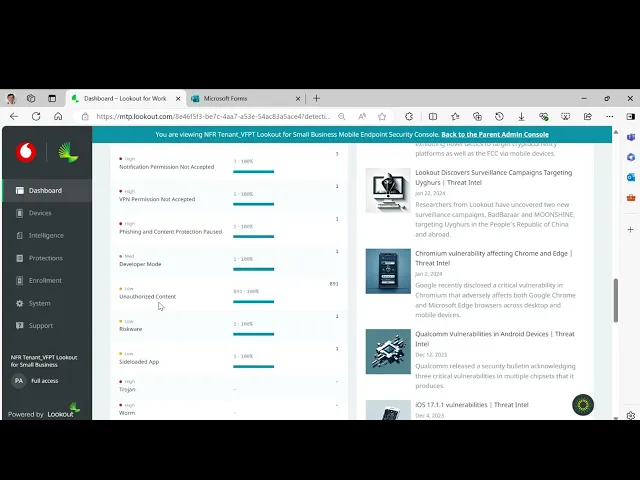
Task: Click Notification Permission Not Accepted row
Action: [x=229, y=163]
